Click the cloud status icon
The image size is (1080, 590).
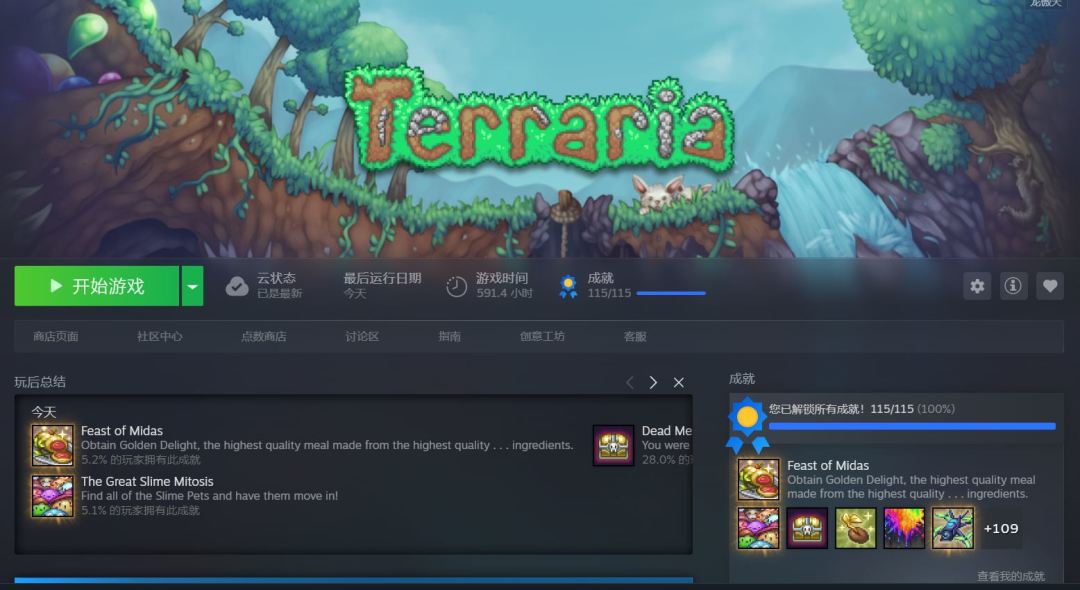click(x=237, y=286)
